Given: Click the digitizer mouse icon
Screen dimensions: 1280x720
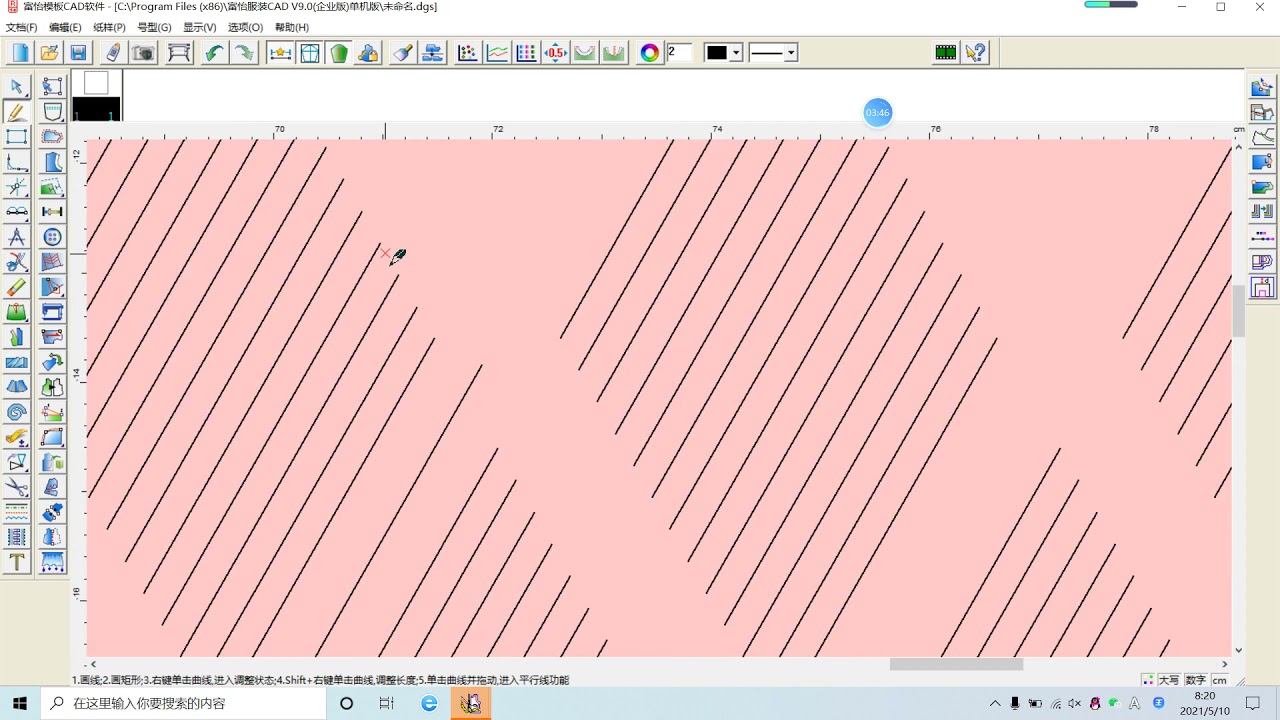Looking at the screenshot, I should (113, 53).
